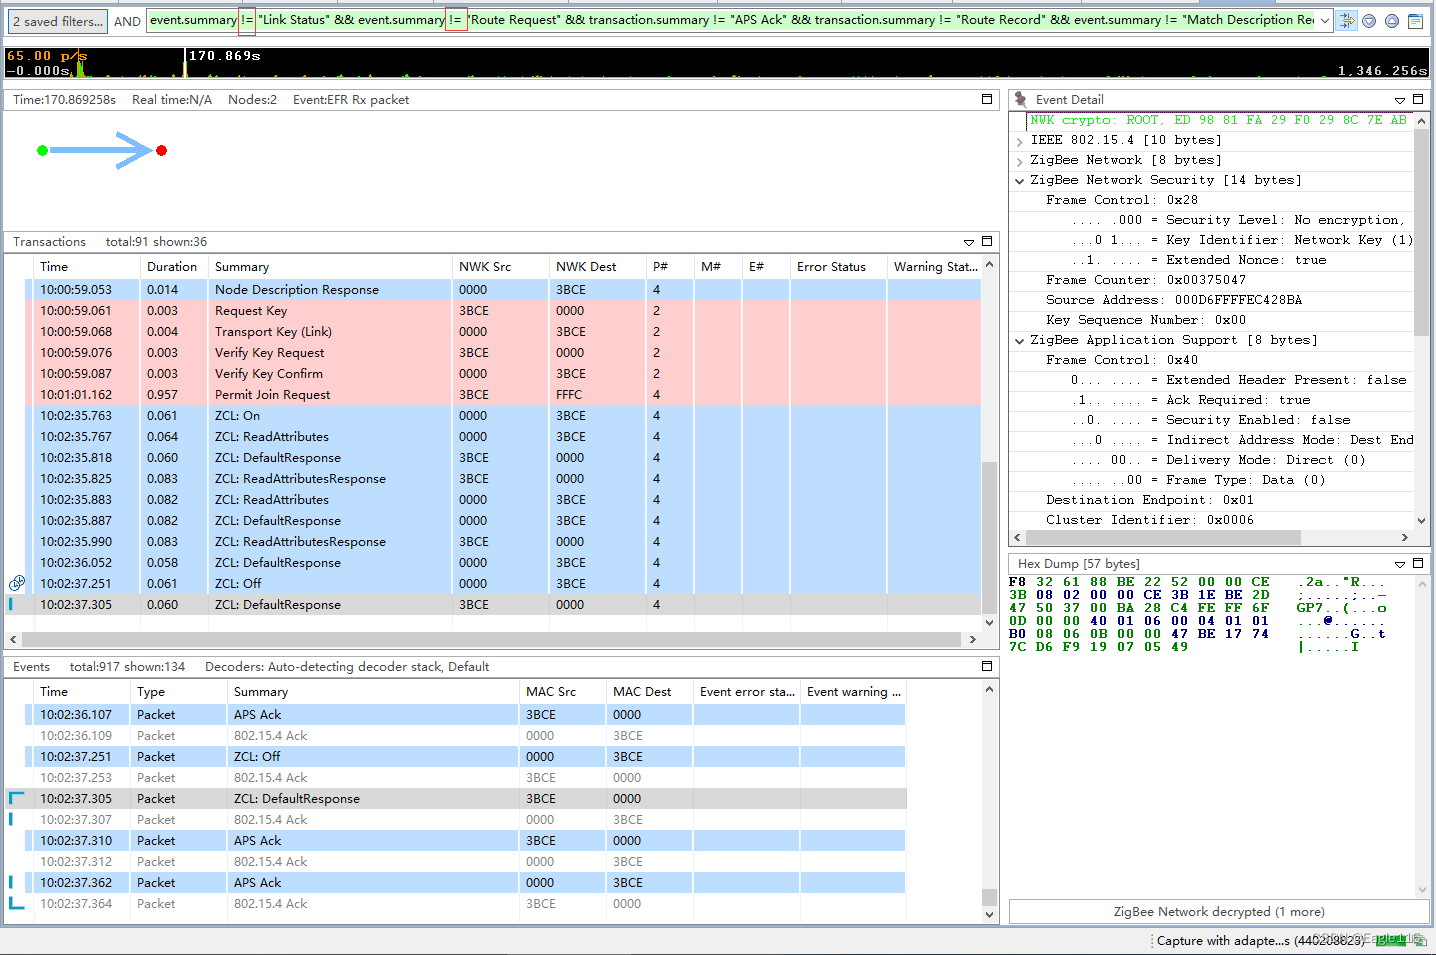This screenshot has height=955, width=1436.
Task: Click the pin icon beside Event Detail
Action: click(1020, 99)
